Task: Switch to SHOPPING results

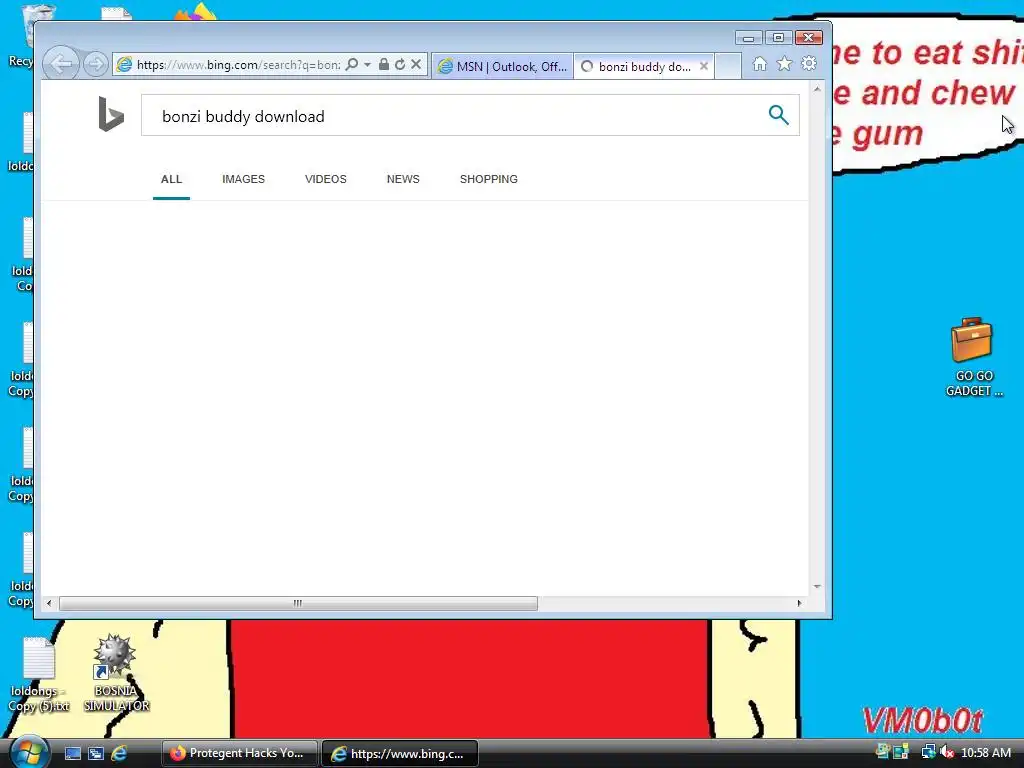Action: coord(488,179)
